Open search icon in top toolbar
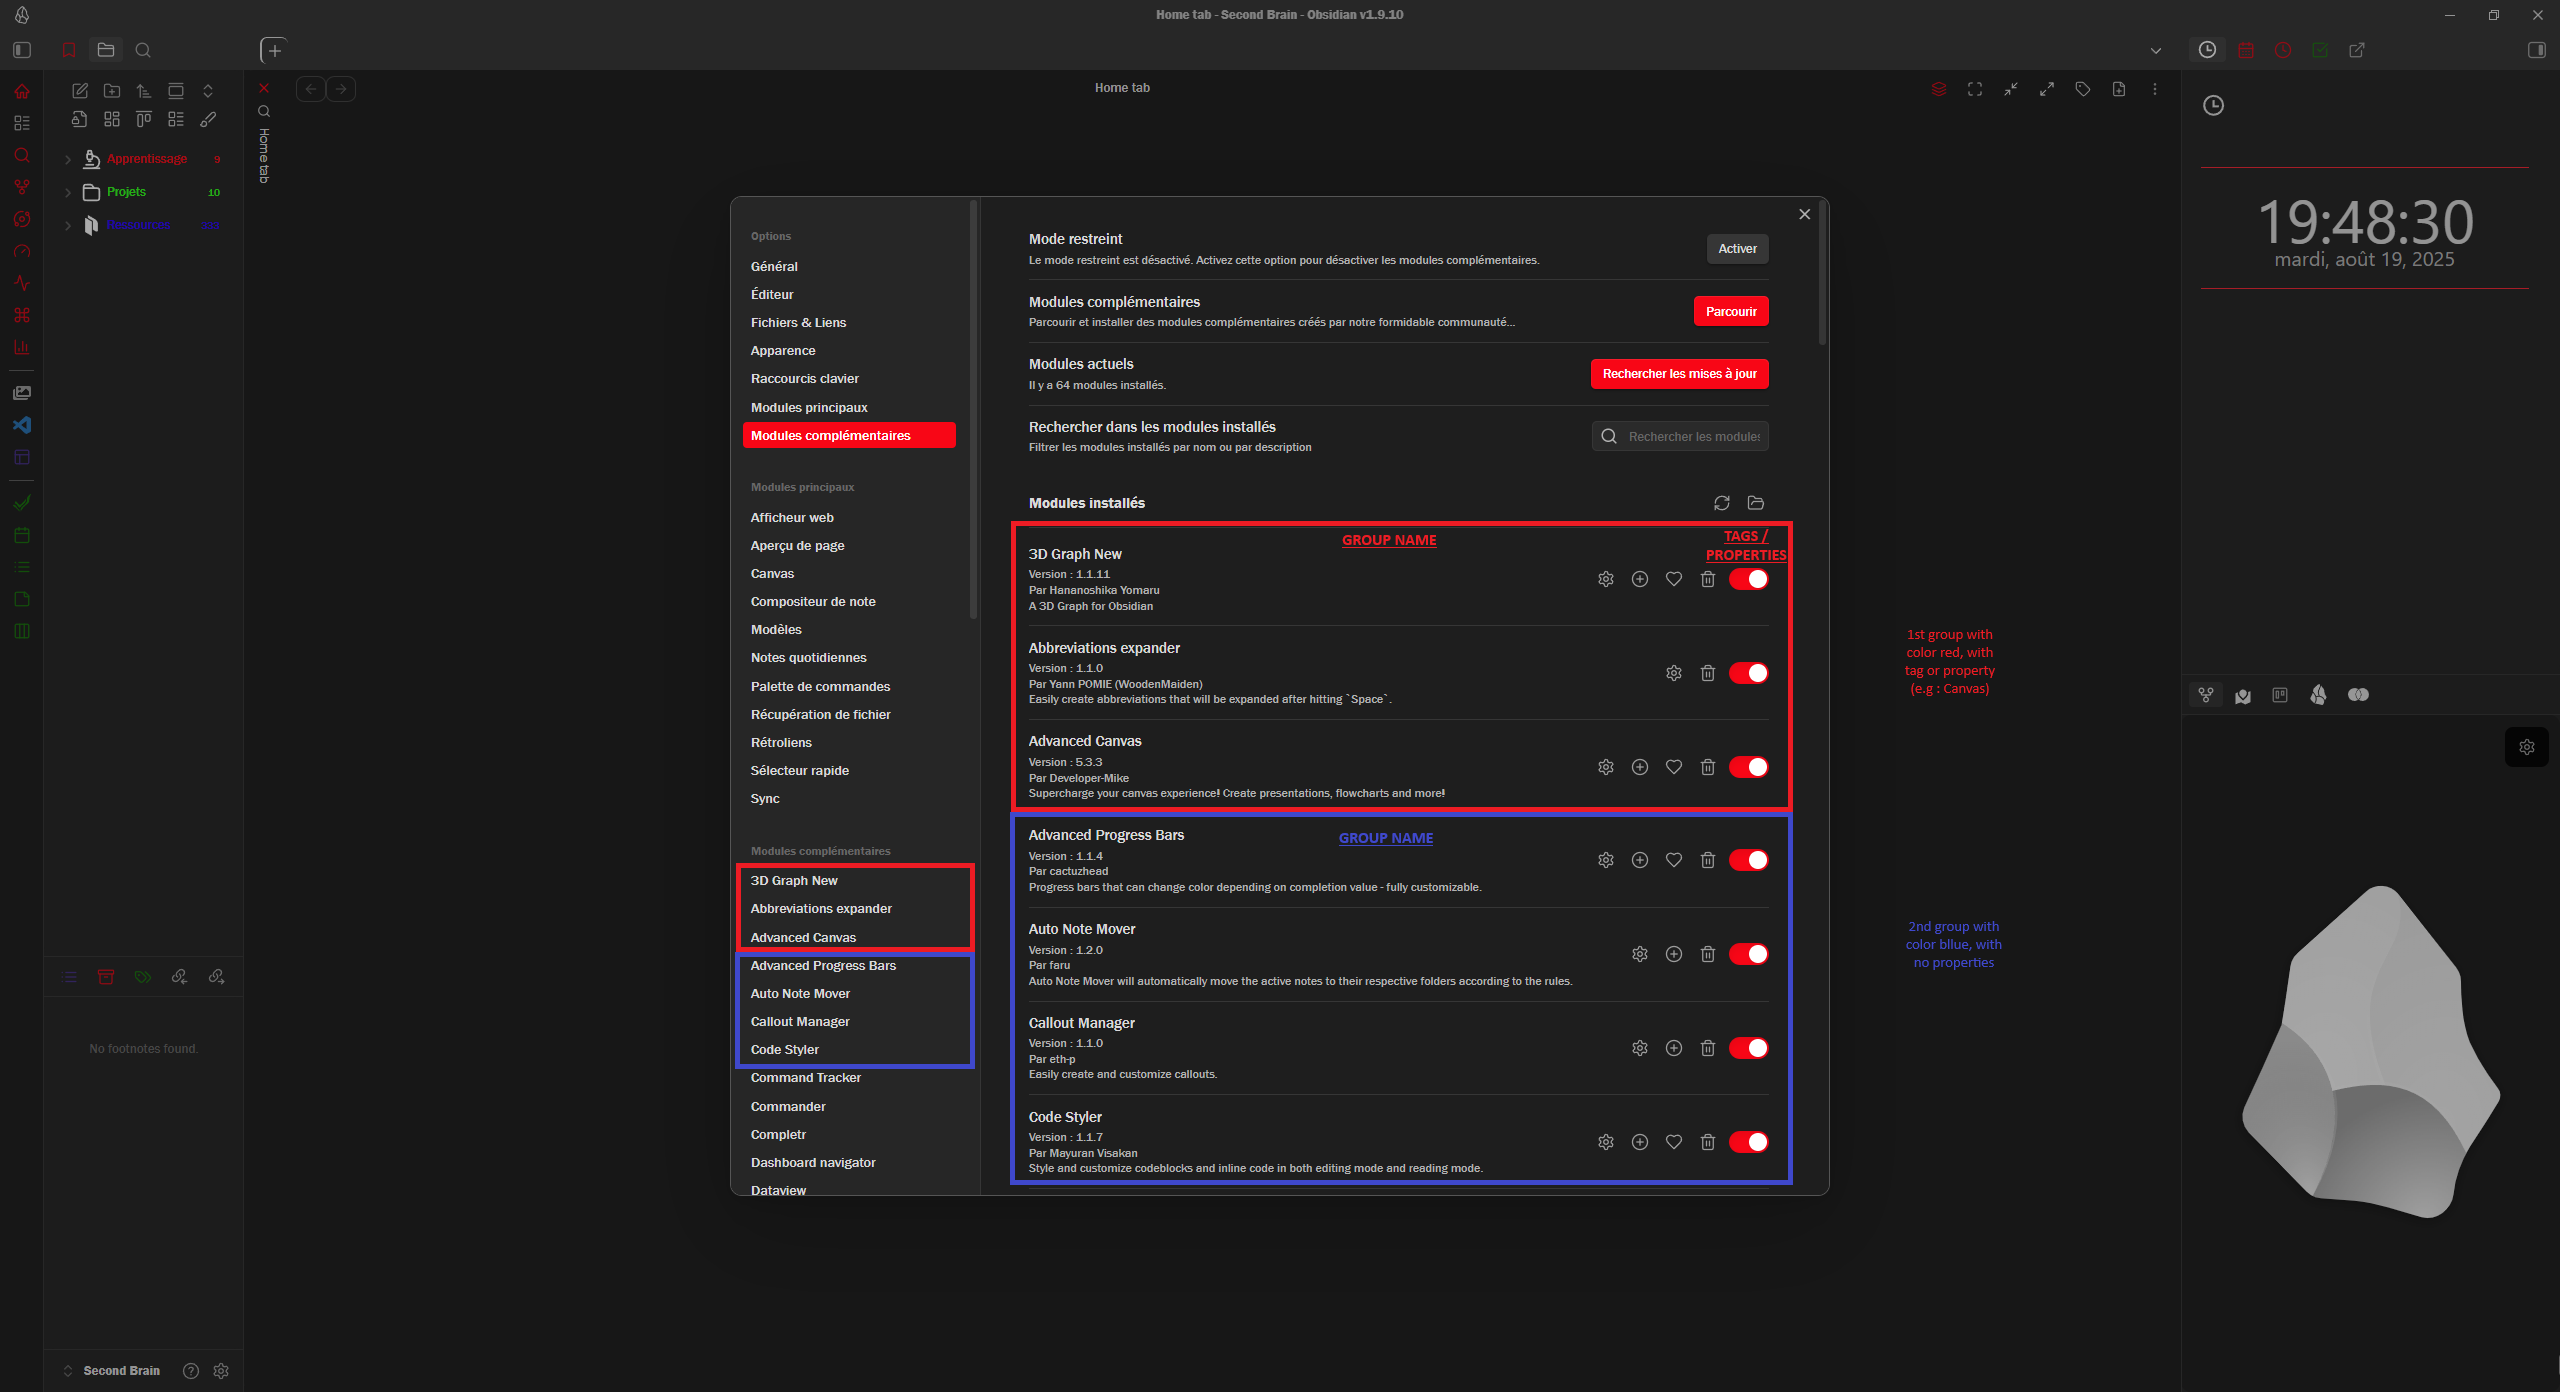 point(143,50)
